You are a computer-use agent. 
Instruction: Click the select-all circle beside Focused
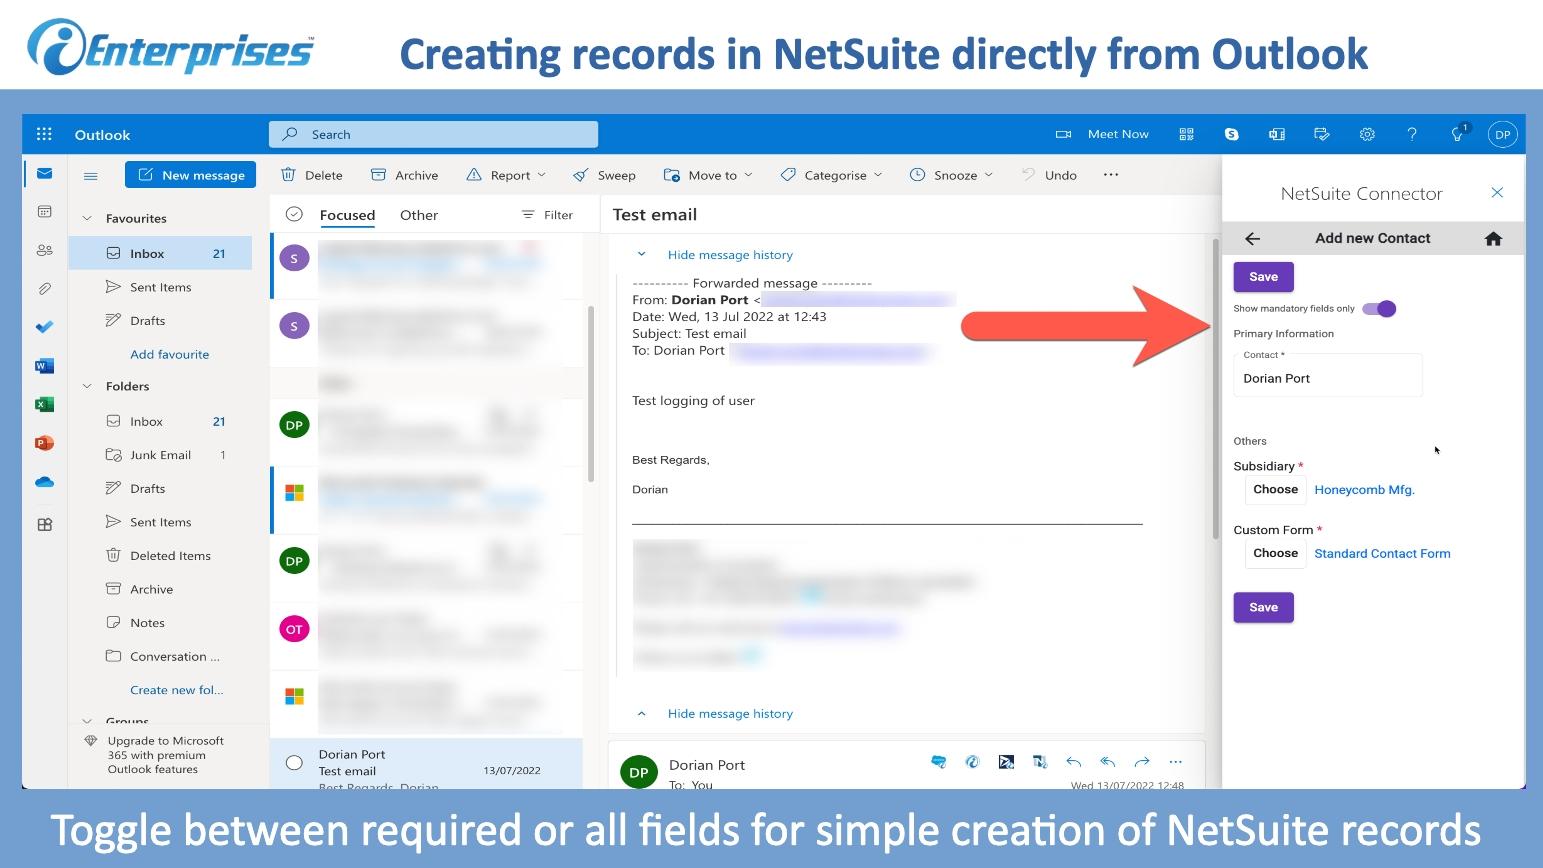coord(294,214)
